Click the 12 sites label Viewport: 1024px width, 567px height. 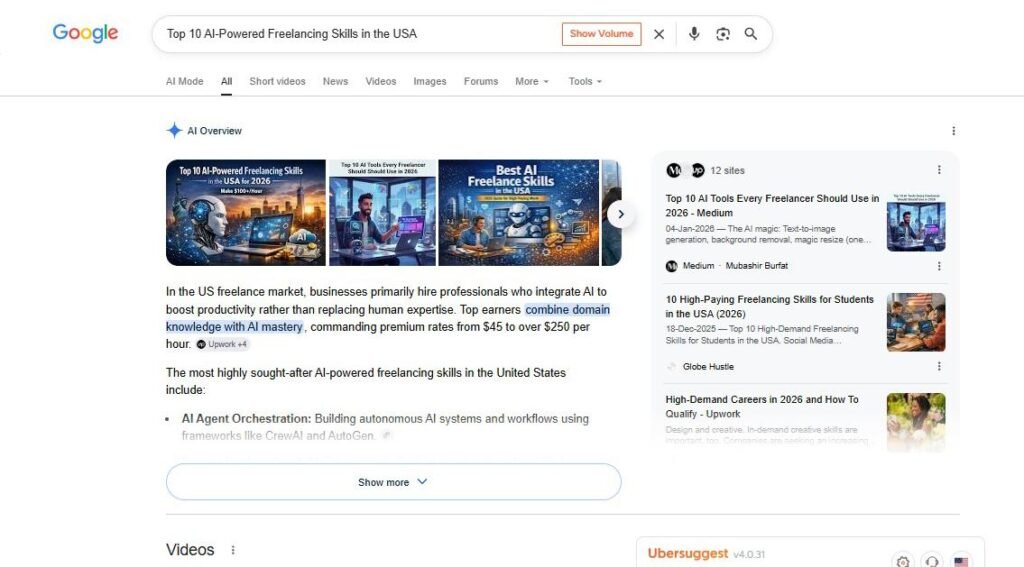click(728, 170)
